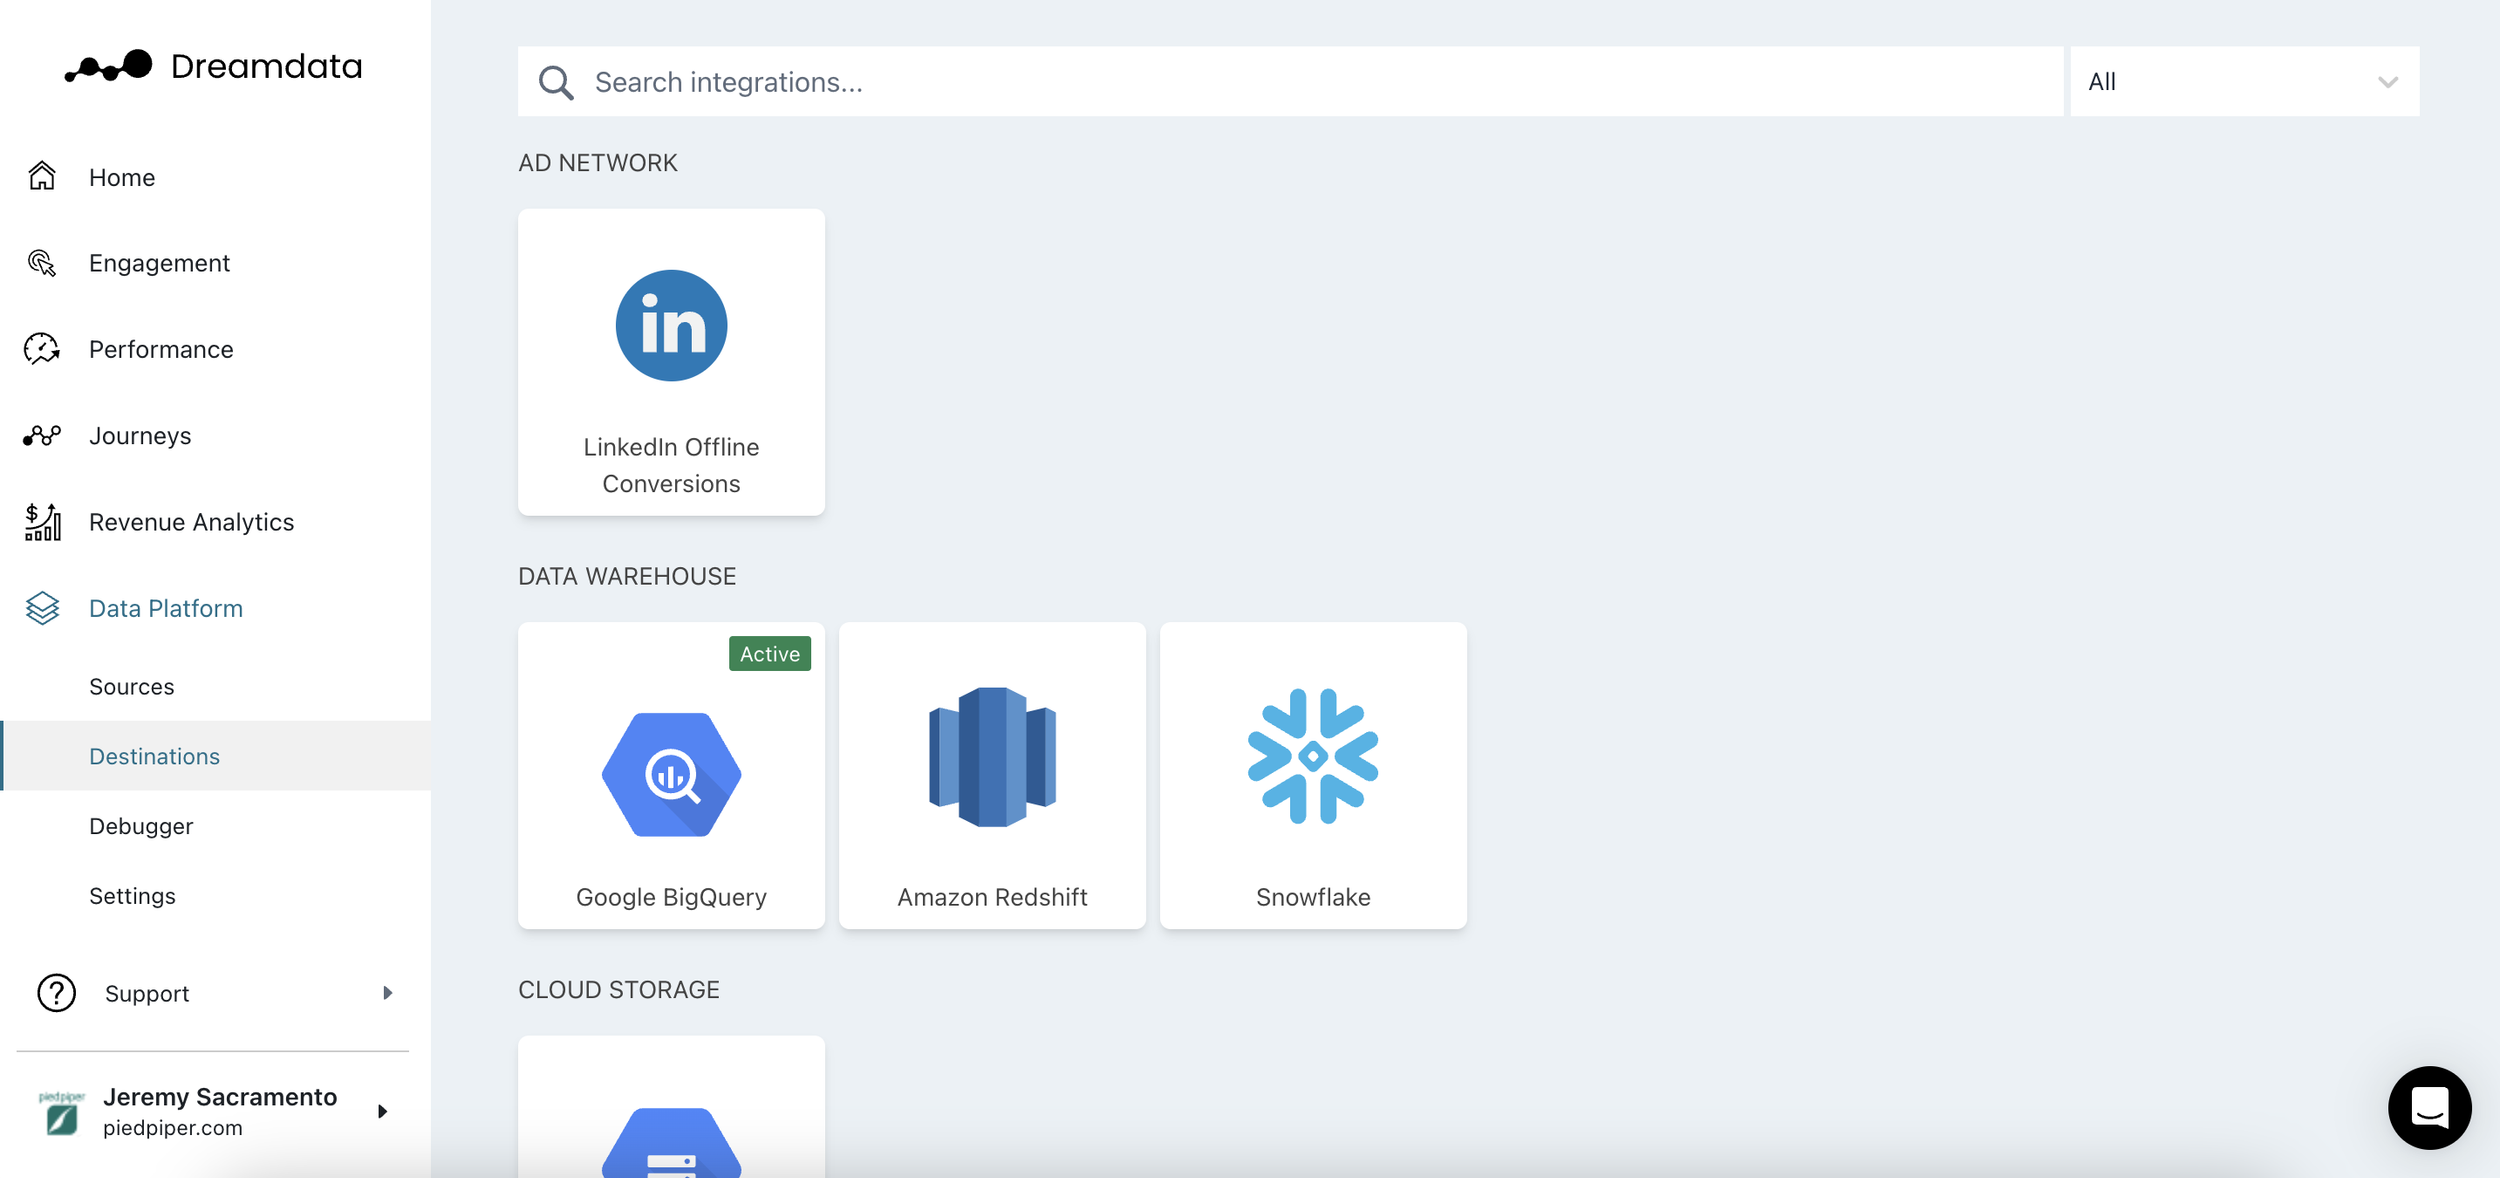Viewport: 2500px width, 1178px height.
Task: Click the Snowflake card label
Action: point(1313,897)
